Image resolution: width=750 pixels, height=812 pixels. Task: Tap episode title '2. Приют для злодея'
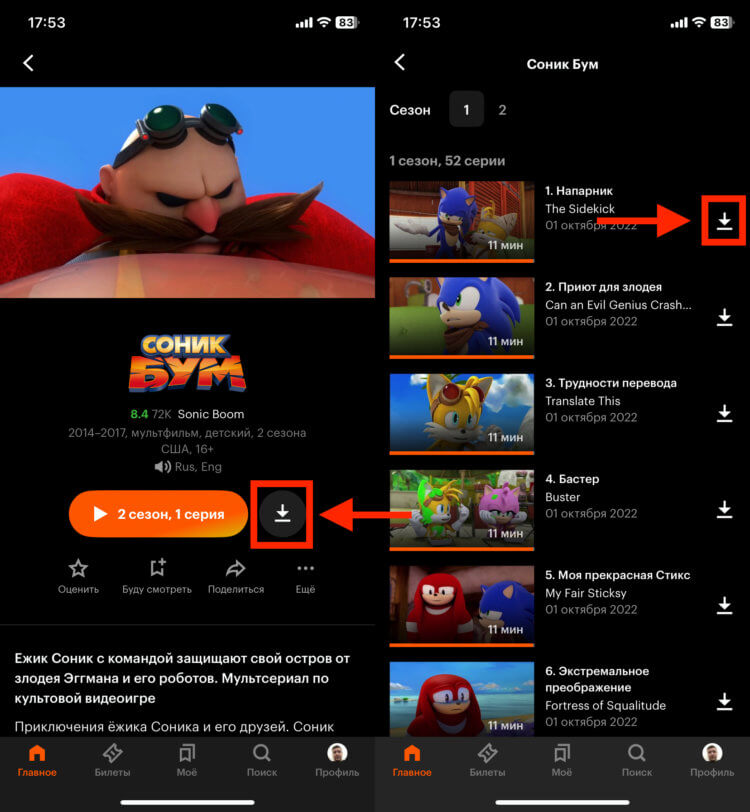(x=603, y=287)
